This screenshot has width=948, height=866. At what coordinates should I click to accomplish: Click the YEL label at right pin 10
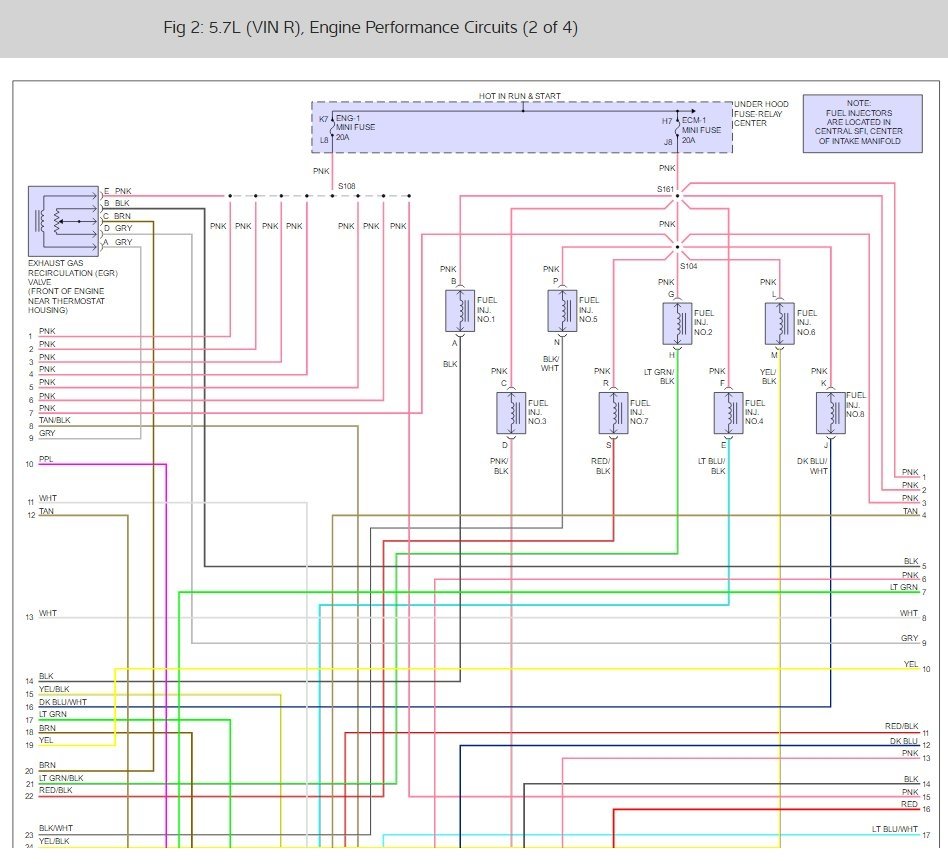pyautogui.click(x=911, y=665)
